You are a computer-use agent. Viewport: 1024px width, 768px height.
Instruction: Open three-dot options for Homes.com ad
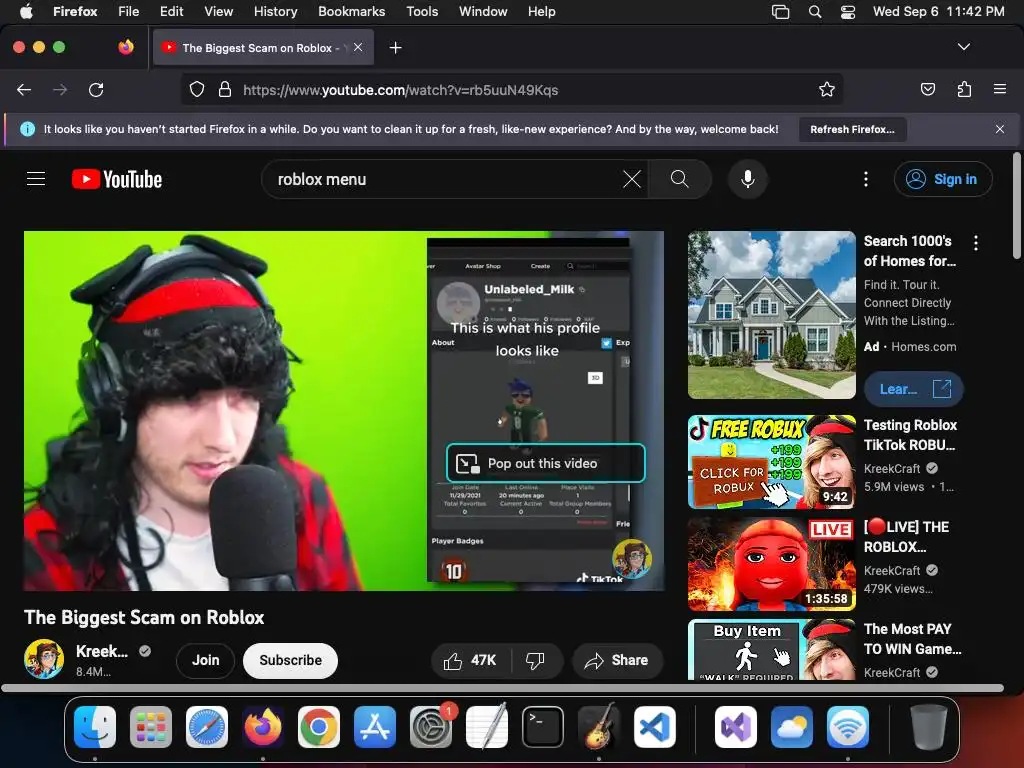coord(976,243)
